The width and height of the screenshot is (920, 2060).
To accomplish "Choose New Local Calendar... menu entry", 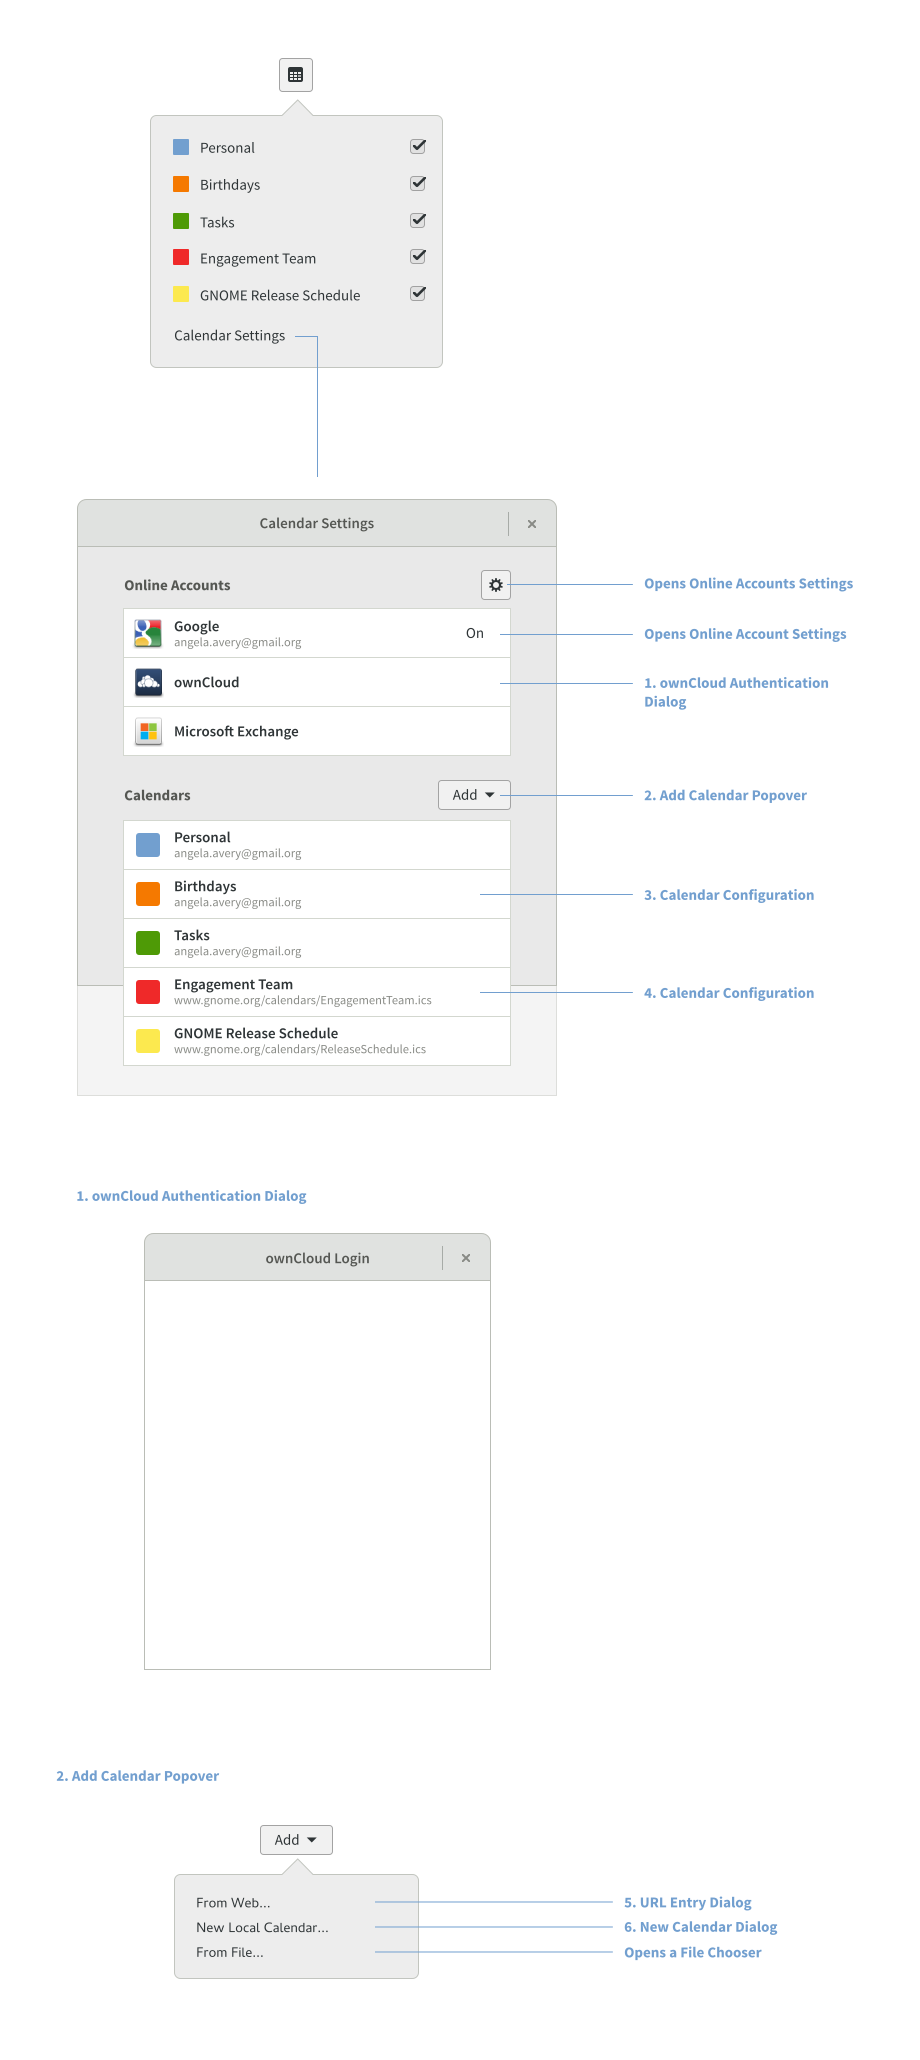I will pos(262,1928).
